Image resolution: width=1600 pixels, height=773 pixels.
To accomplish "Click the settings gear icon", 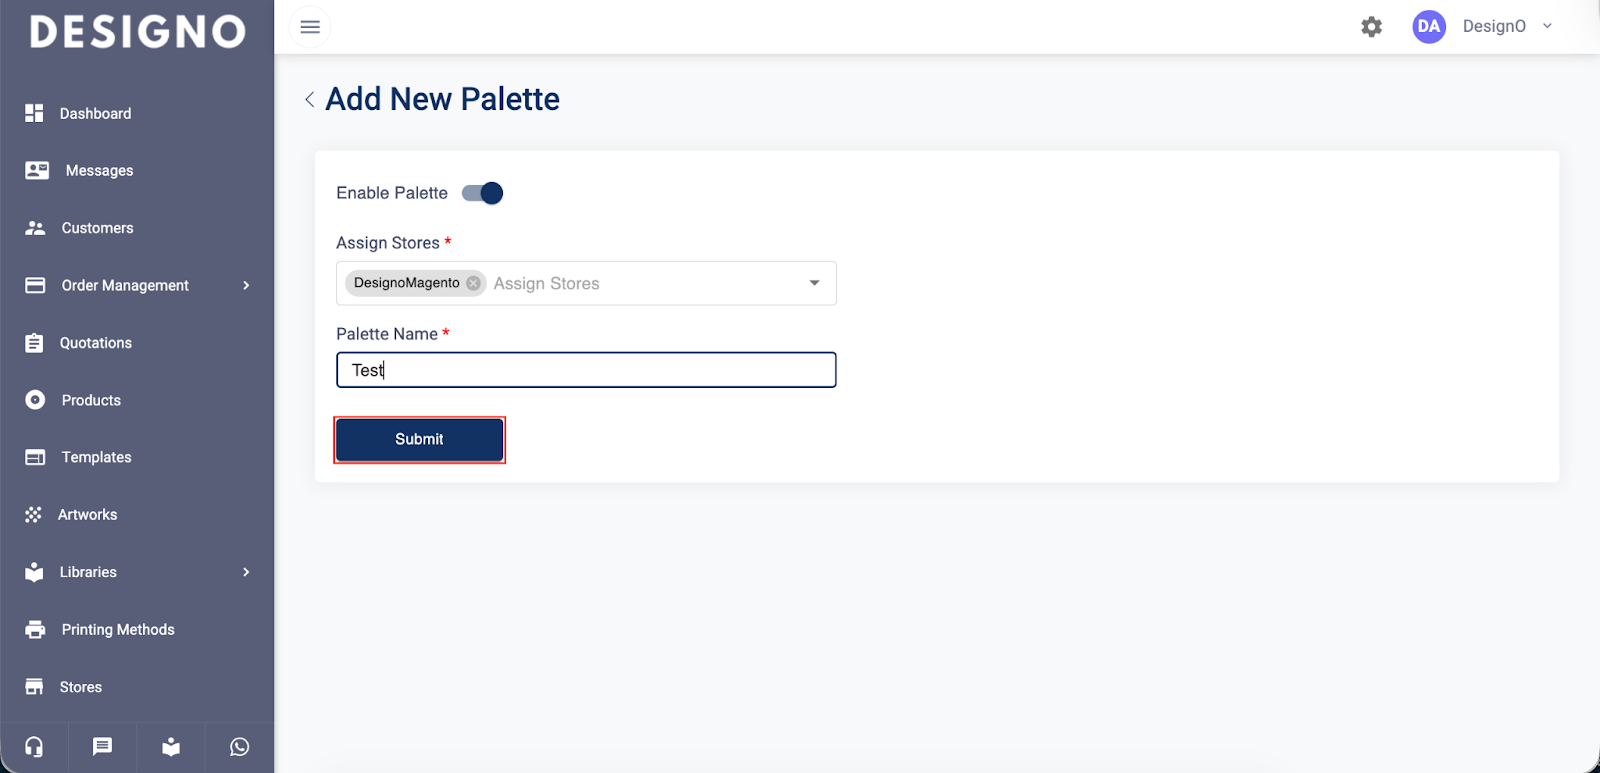I will pos(1371,27).
